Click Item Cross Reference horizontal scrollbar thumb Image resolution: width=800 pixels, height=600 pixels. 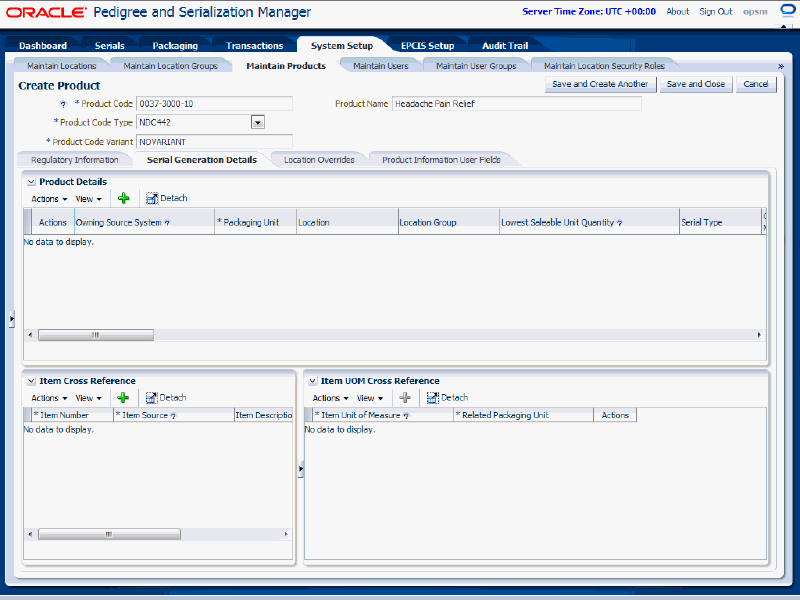[109, 535]
